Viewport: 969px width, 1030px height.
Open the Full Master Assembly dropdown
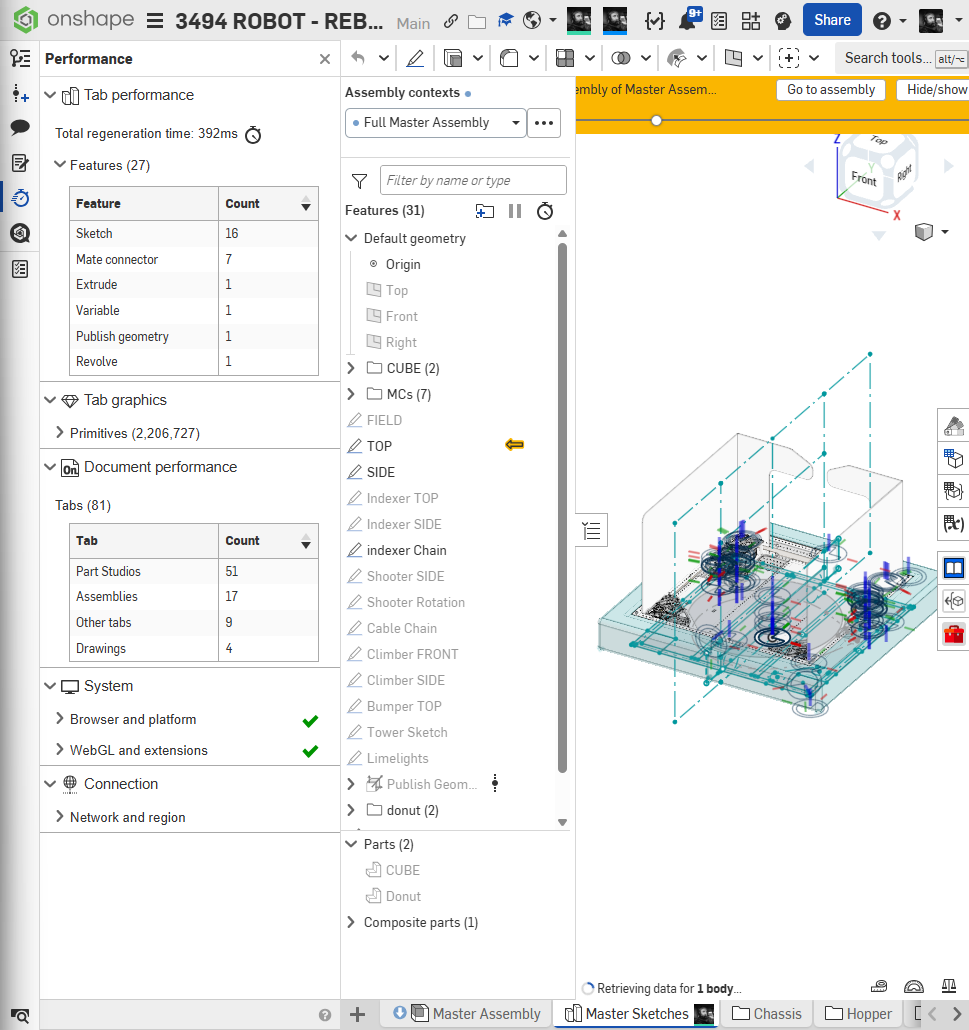coord(435,123)
